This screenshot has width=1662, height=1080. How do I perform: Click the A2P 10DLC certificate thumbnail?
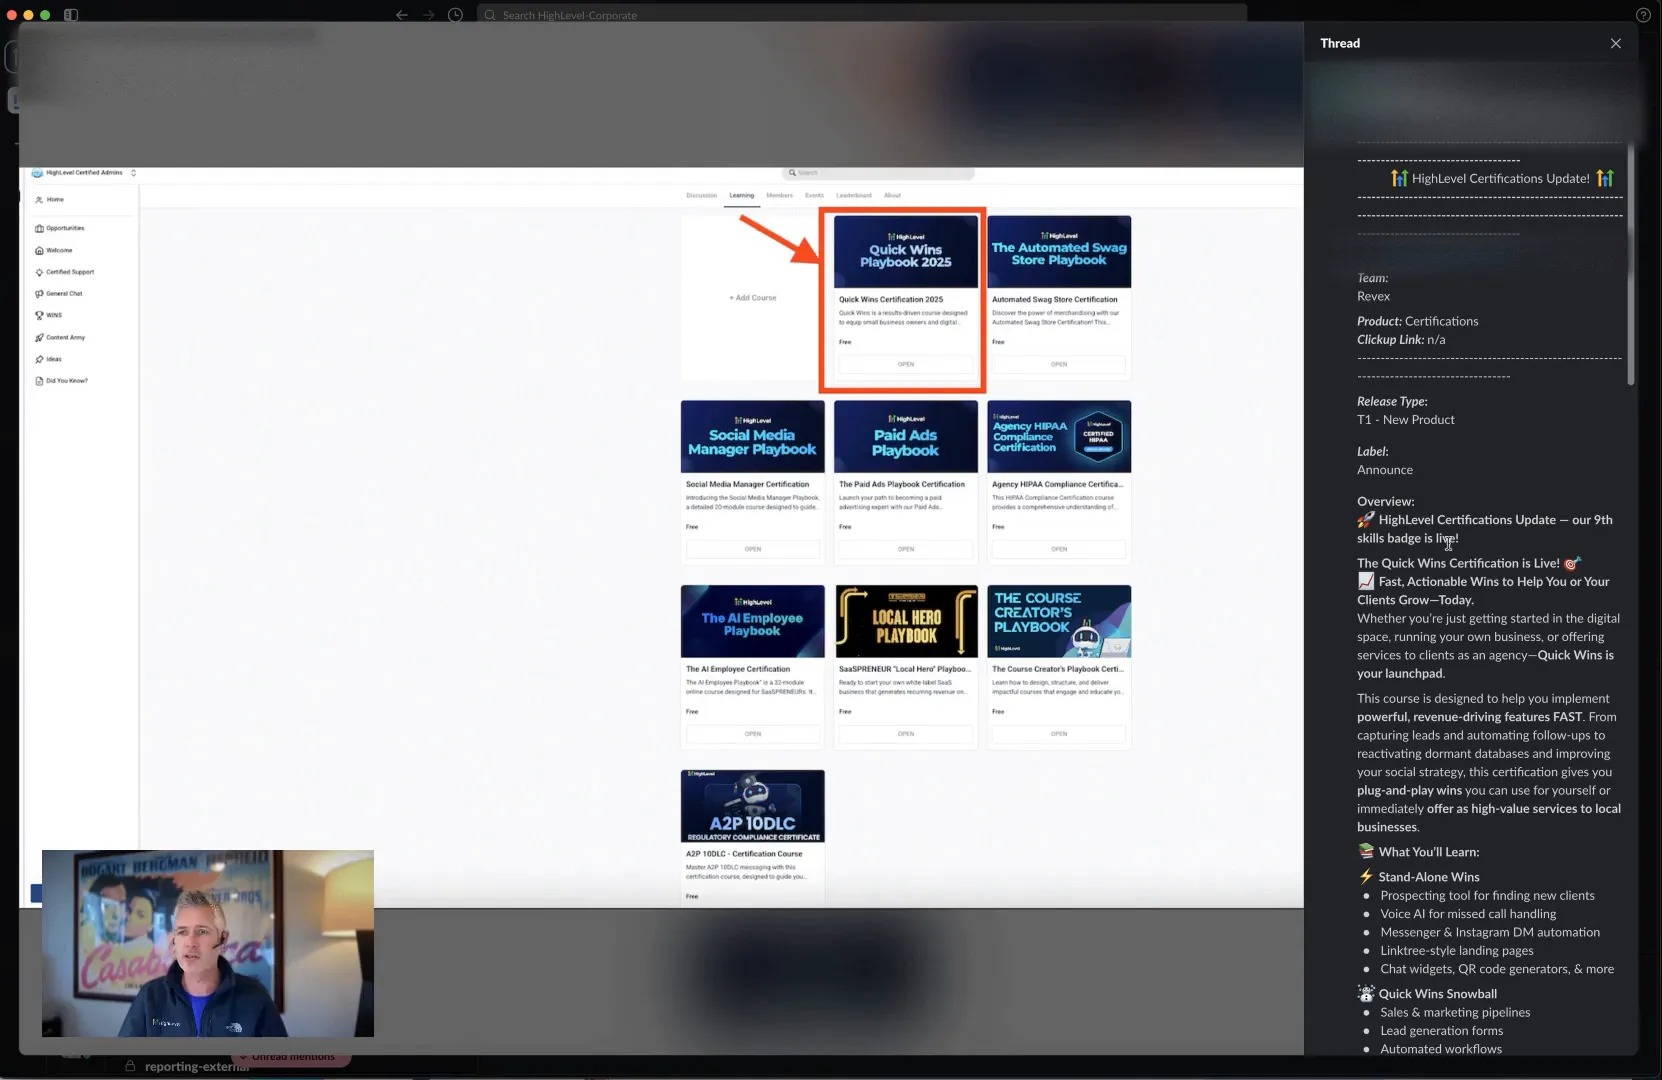coord(753,806)
